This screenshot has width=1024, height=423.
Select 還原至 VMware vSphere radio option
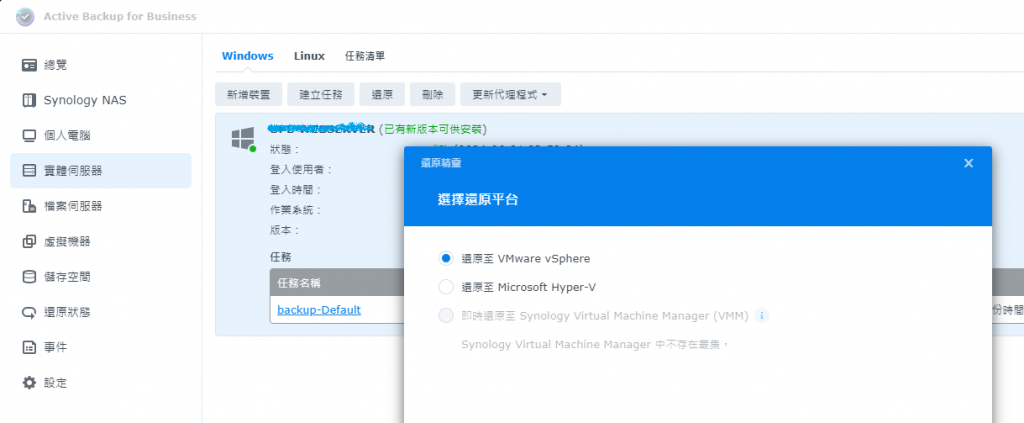click(x=445, y=258)
